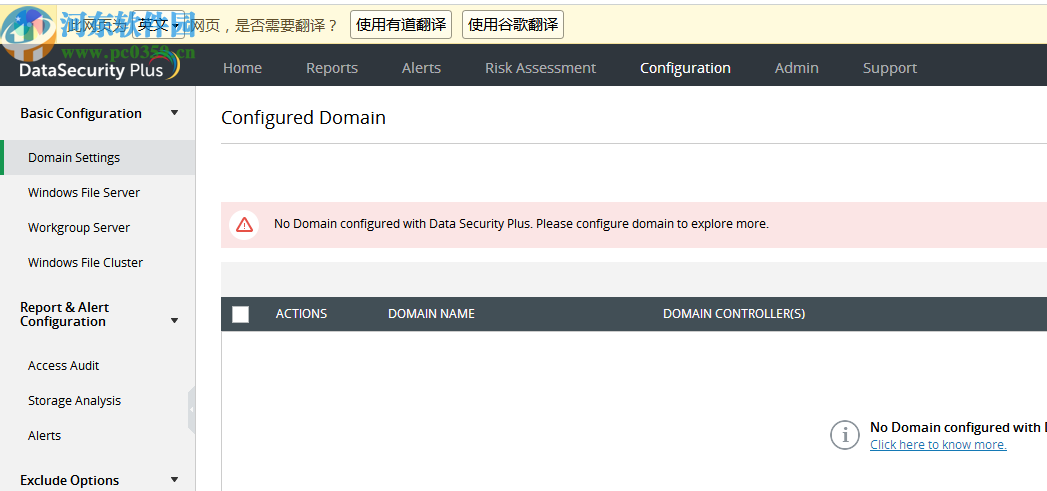The width and height of the screenshot is (1047, 491).
Task: Translate the page with 使用谷歌翻译 button
Action: 513,25
